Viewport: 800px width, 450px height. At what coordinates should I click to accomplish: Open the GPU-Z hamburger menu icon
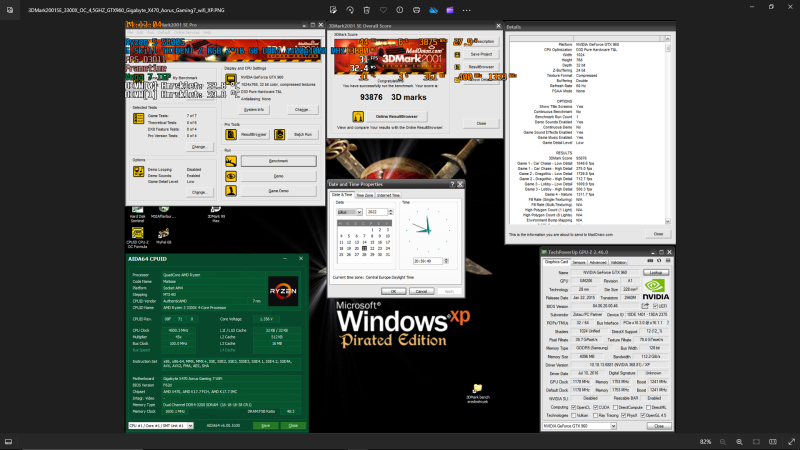(667, 261)
